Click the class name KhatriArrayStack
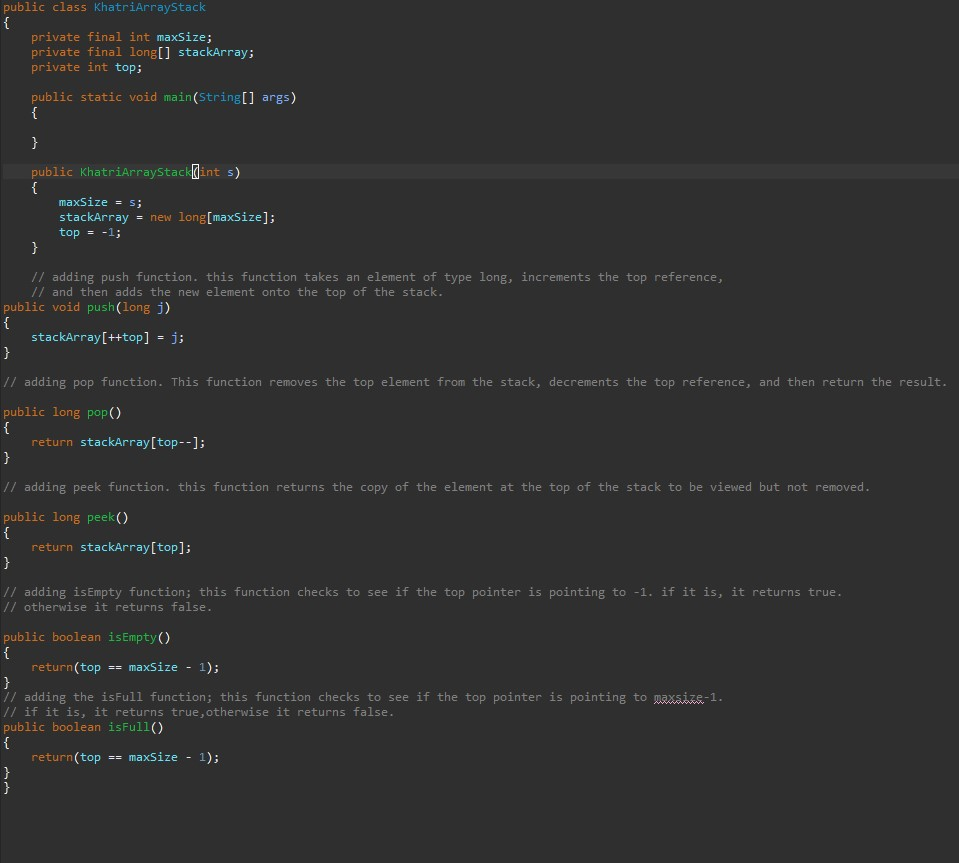 click(148, 7)
